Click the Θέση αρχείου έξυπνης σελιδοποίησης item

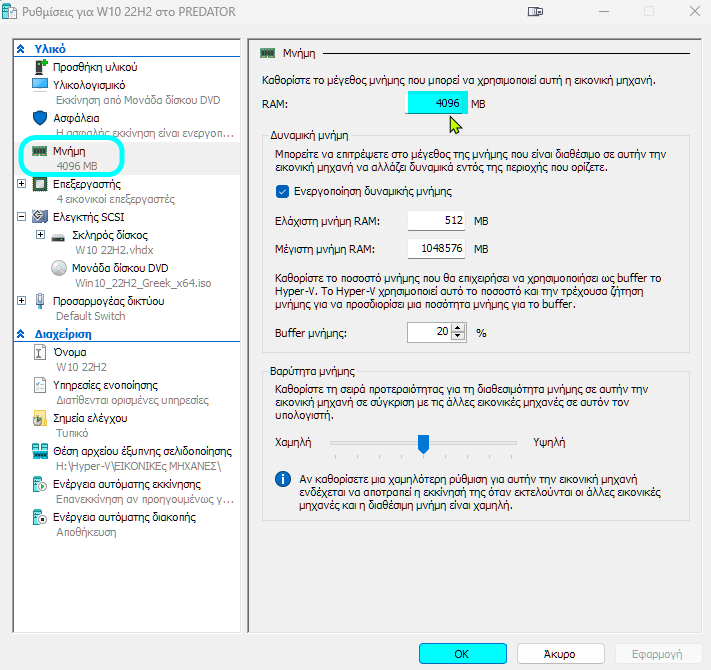tap(142, 452)
